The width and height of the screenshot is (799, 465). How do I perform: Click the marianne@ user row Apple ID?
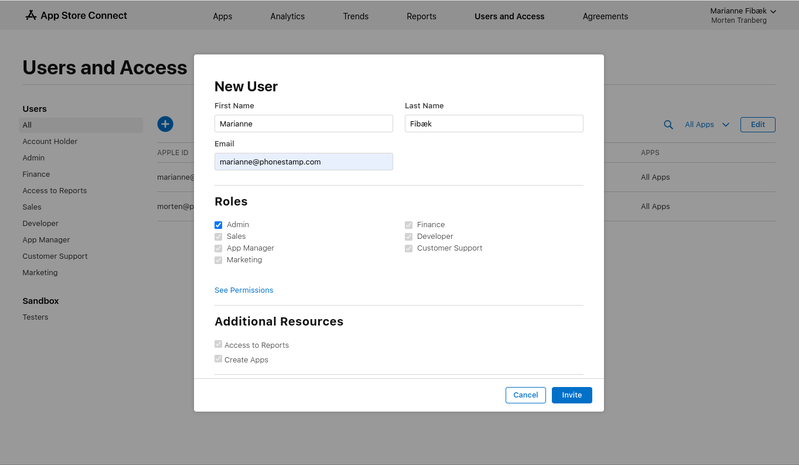pyautogui.click(x=175, y=177)
